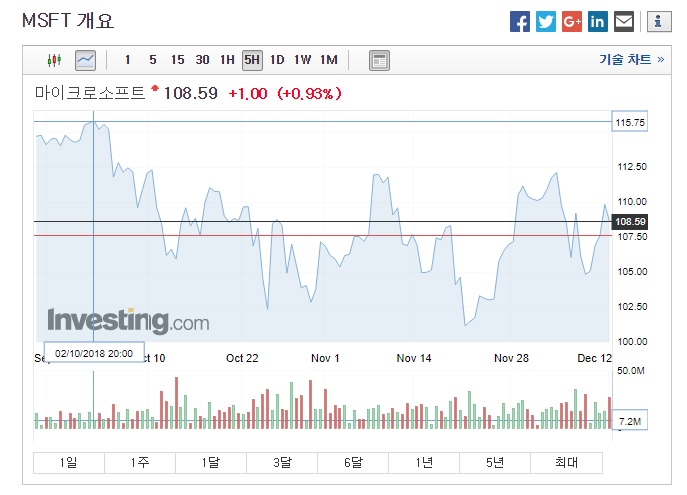Click the (+0.93%) percent change

[309, 94]
